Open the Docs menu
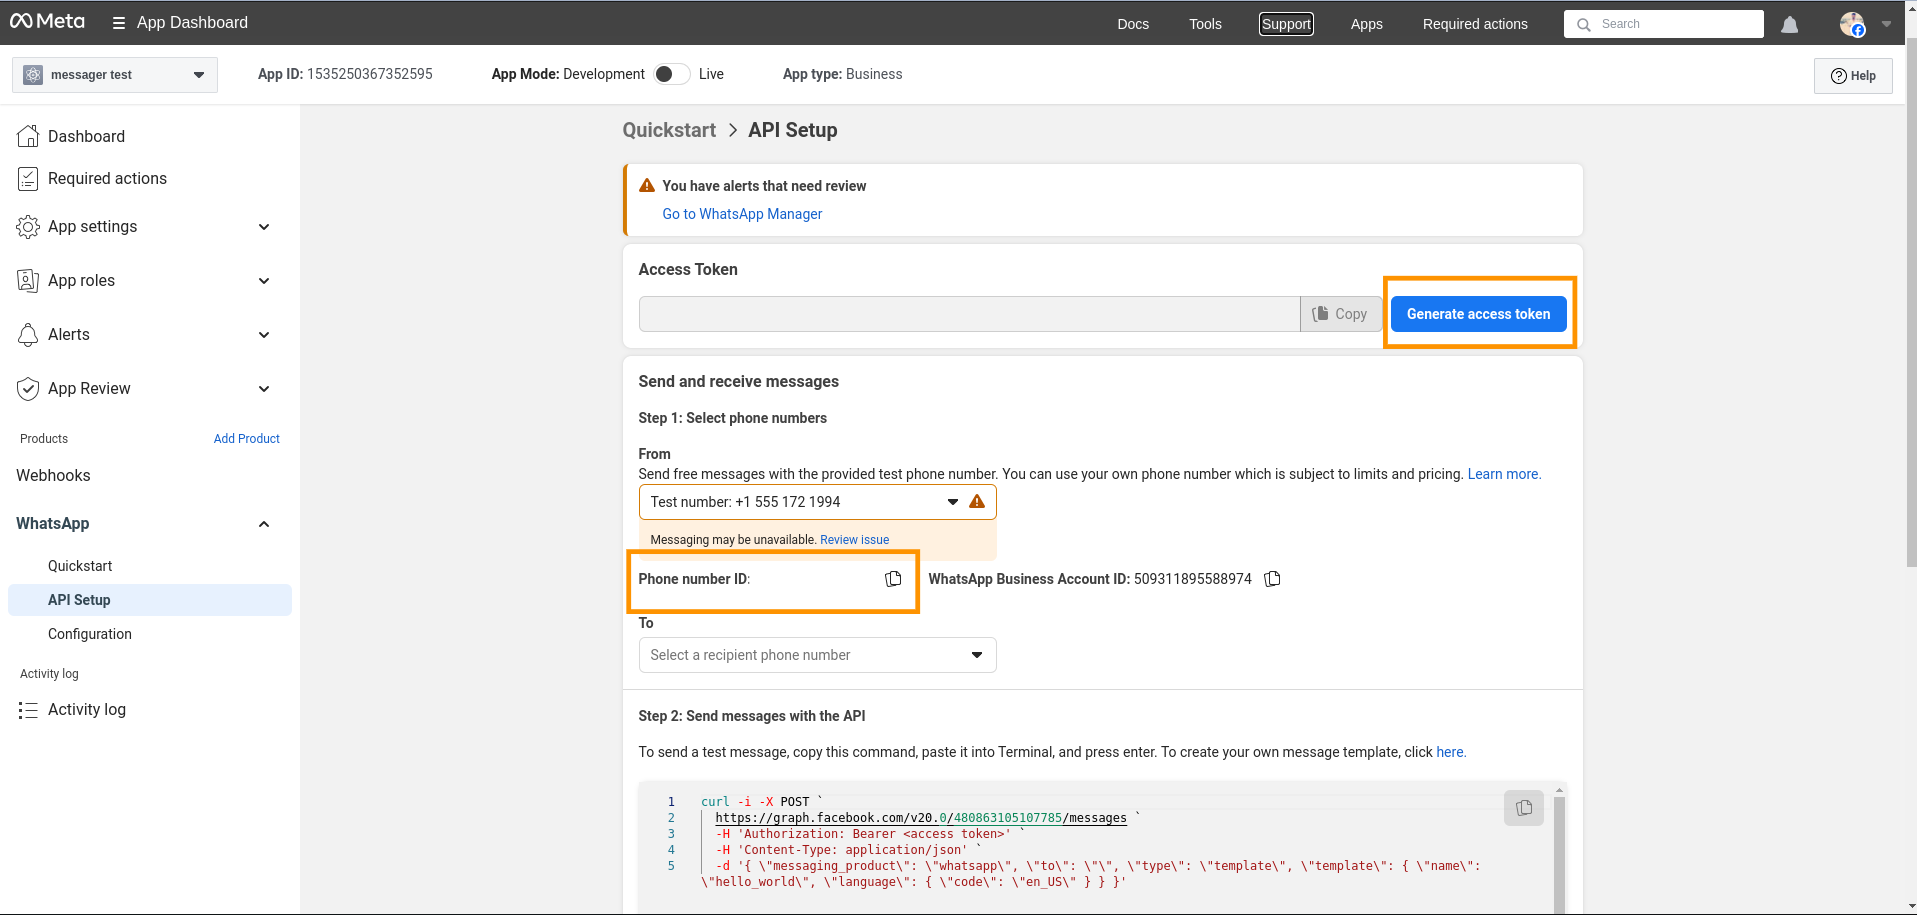This screenshot has width=1917, height=915. 1133,24
